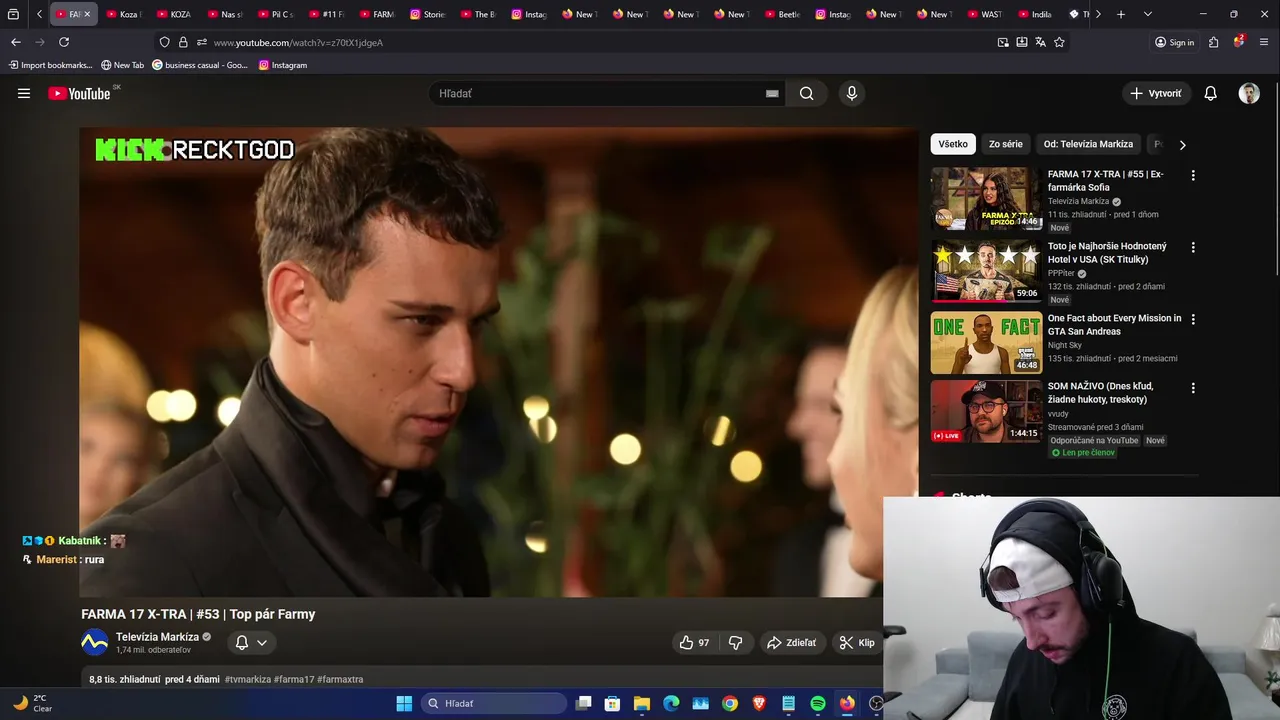Image resolution: width=1280 pixels, height=720 pixels.
Task: Open Brave browser from the taskbar
Action: [x=759, y=703]
